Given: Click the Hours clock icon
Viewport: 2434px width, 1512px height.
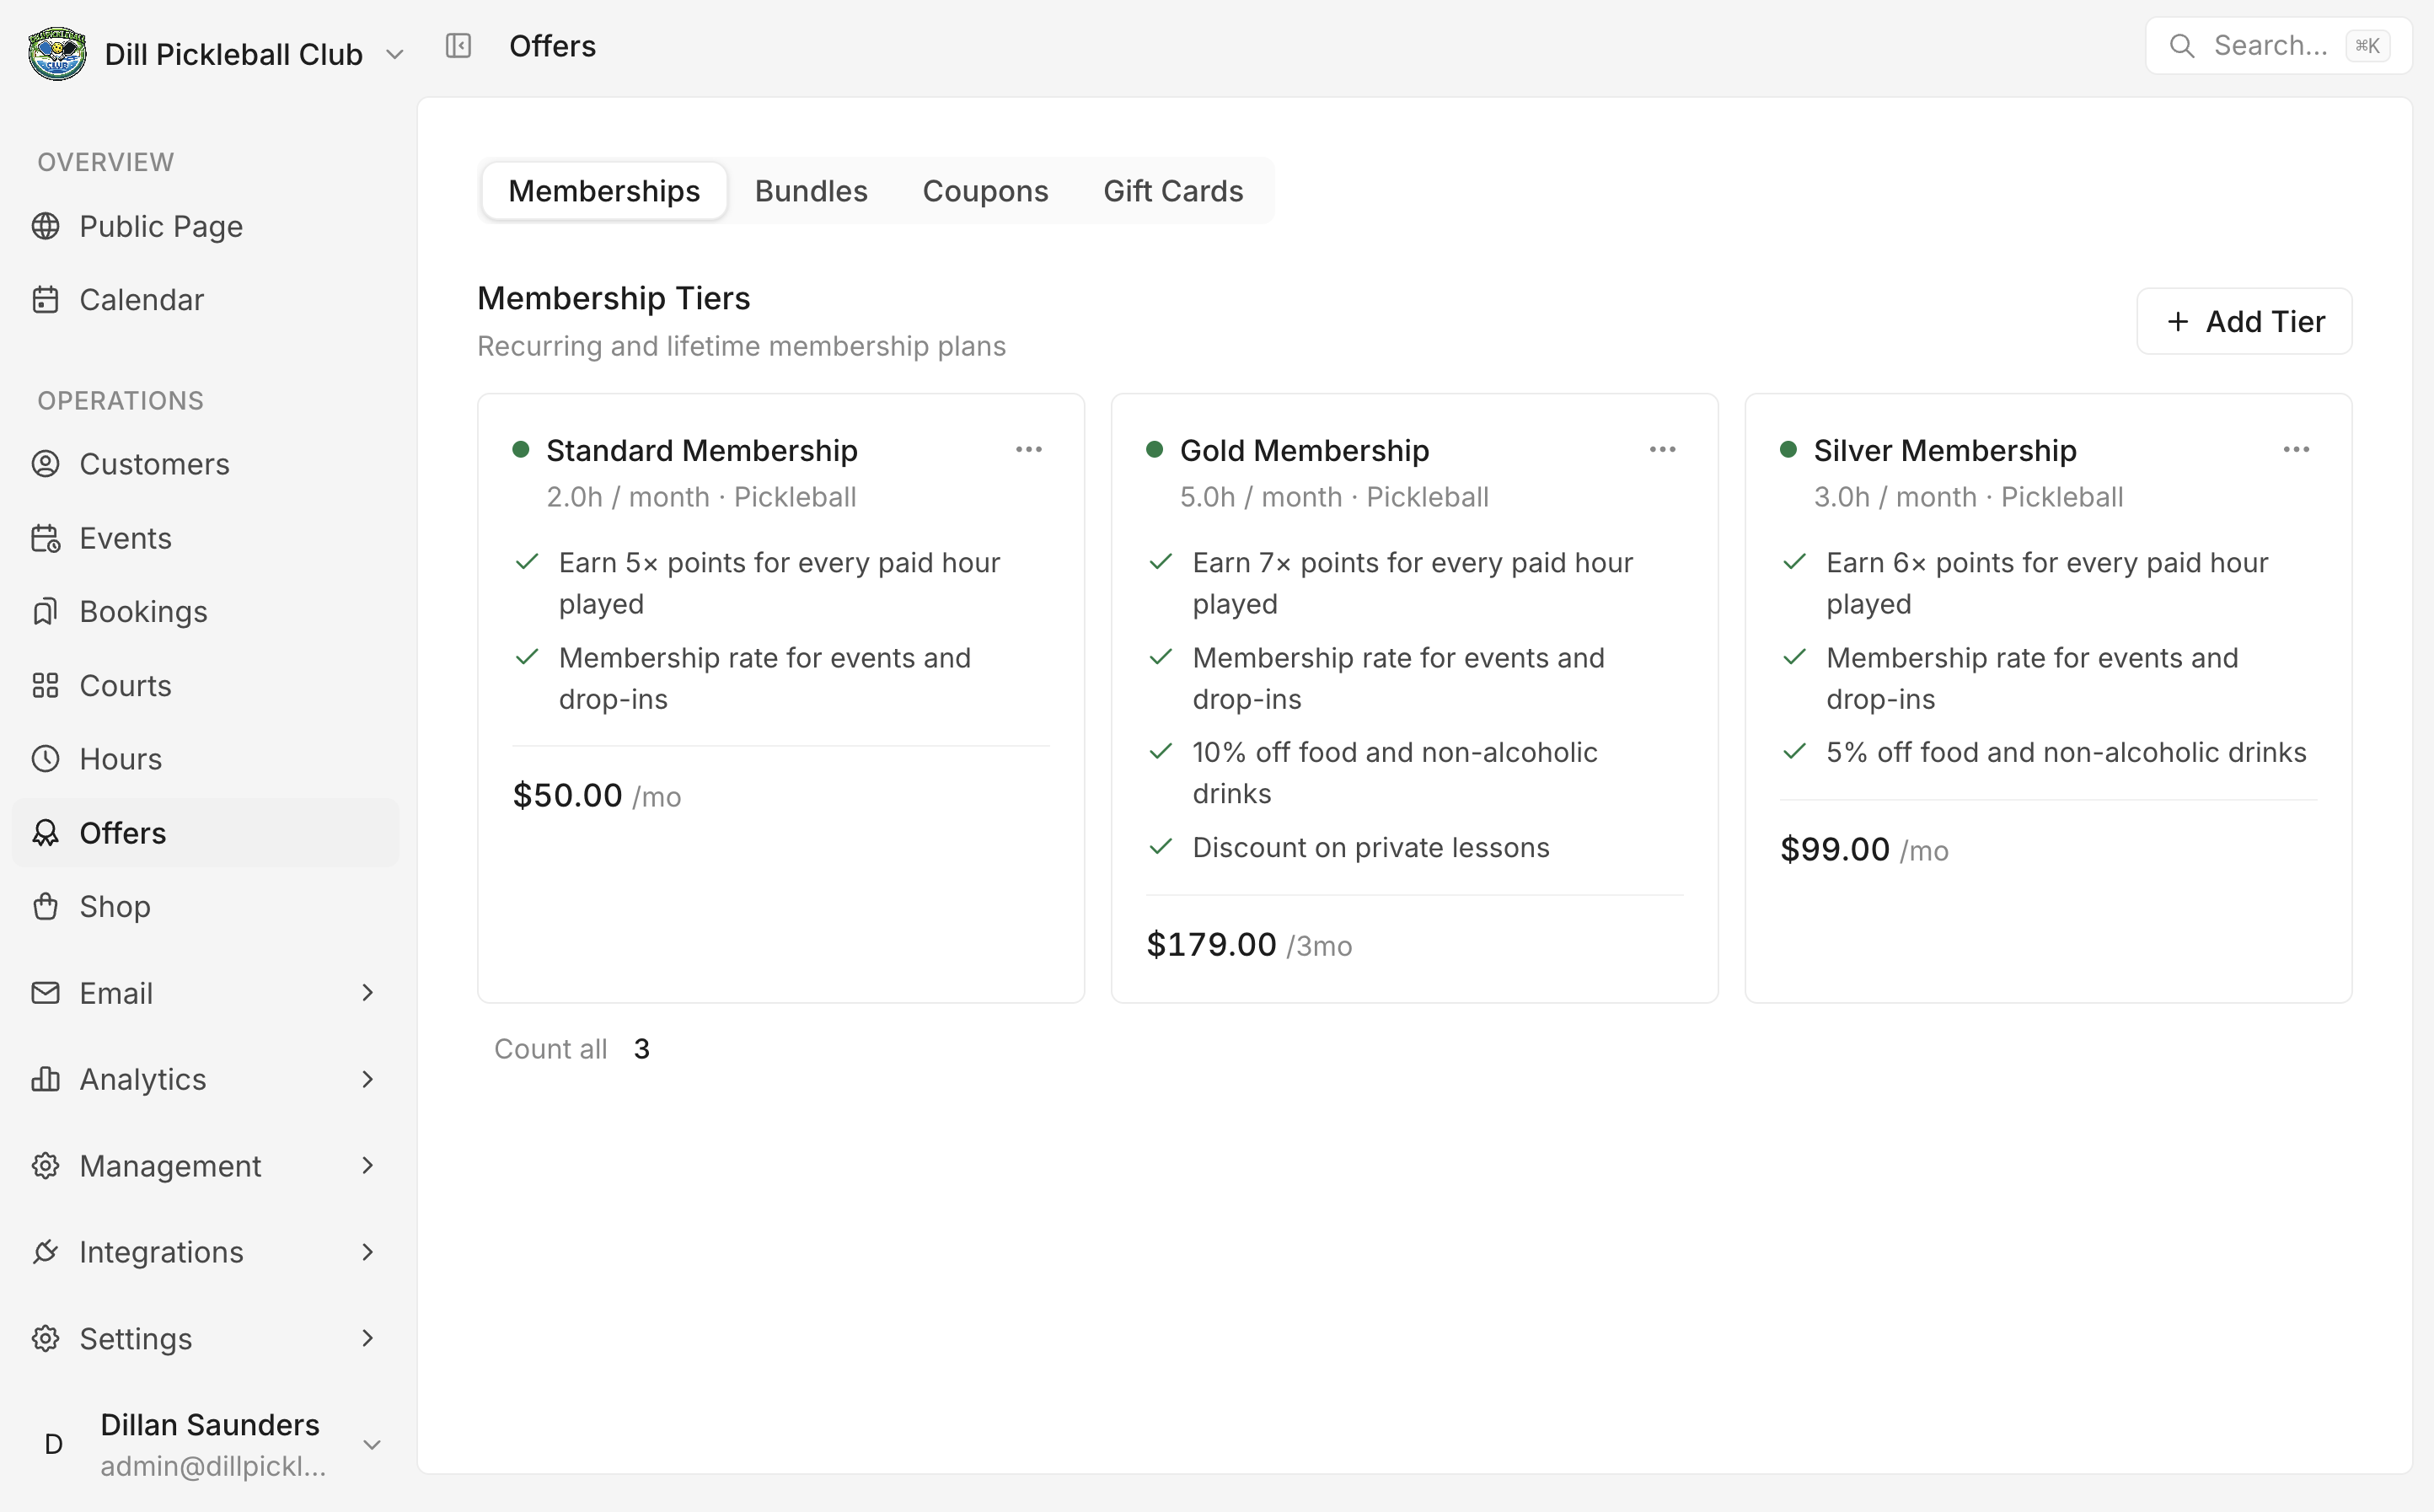Looking at the screenshot, I should pyautogui.click(x=45, y=759).
